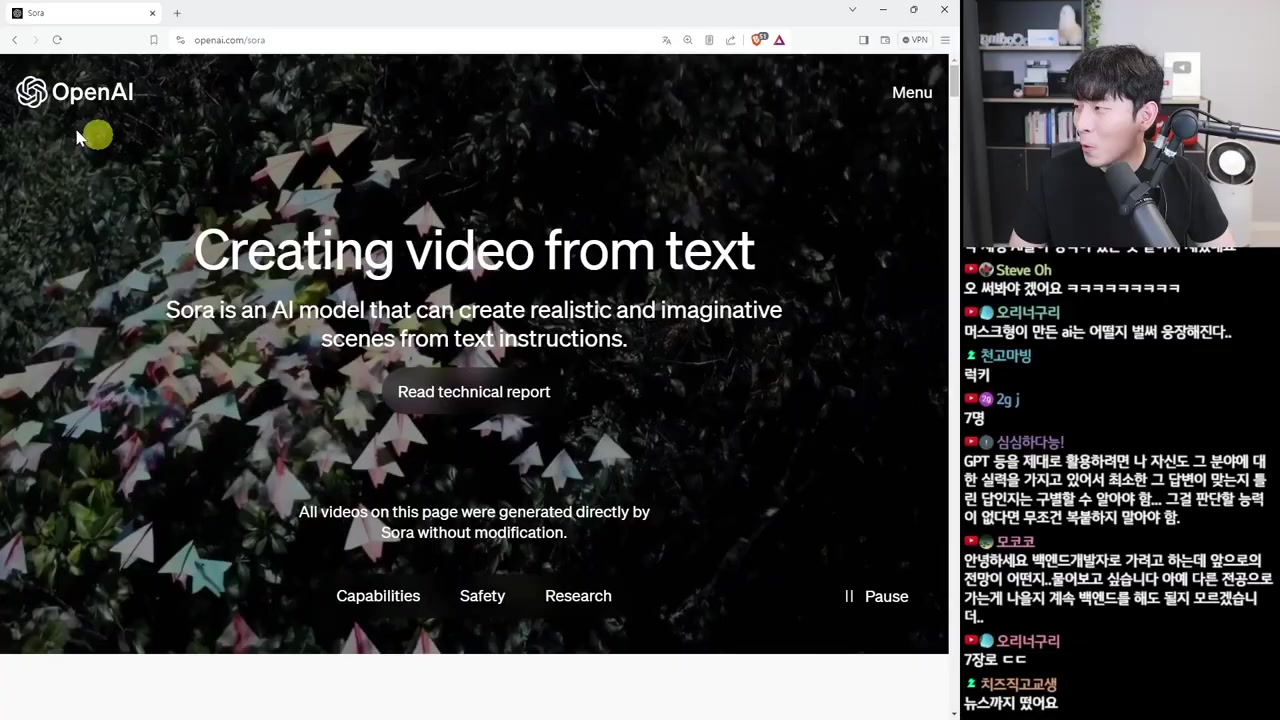The height and width of the screenshot is (720, 1280).
Task: Jump to the Capabilities section
Action: coord(378,596)
